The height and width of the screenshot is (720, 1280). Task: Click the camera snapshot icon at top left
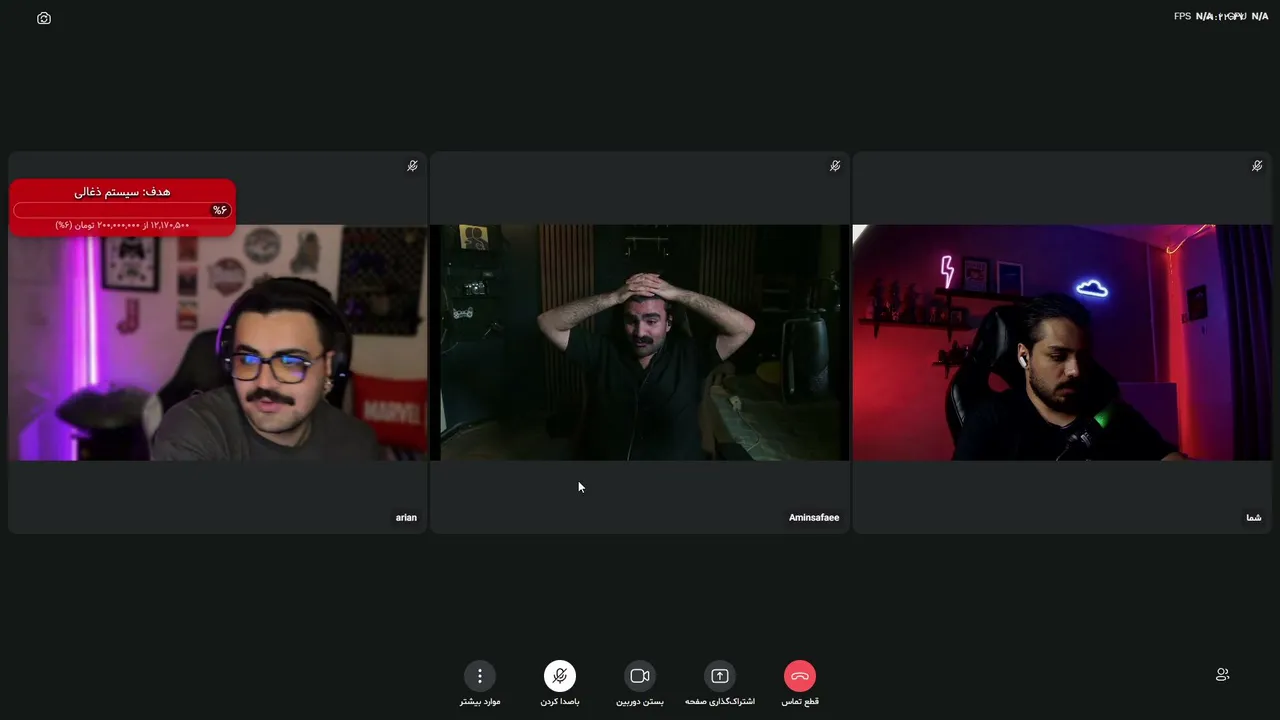click(44, 18)
